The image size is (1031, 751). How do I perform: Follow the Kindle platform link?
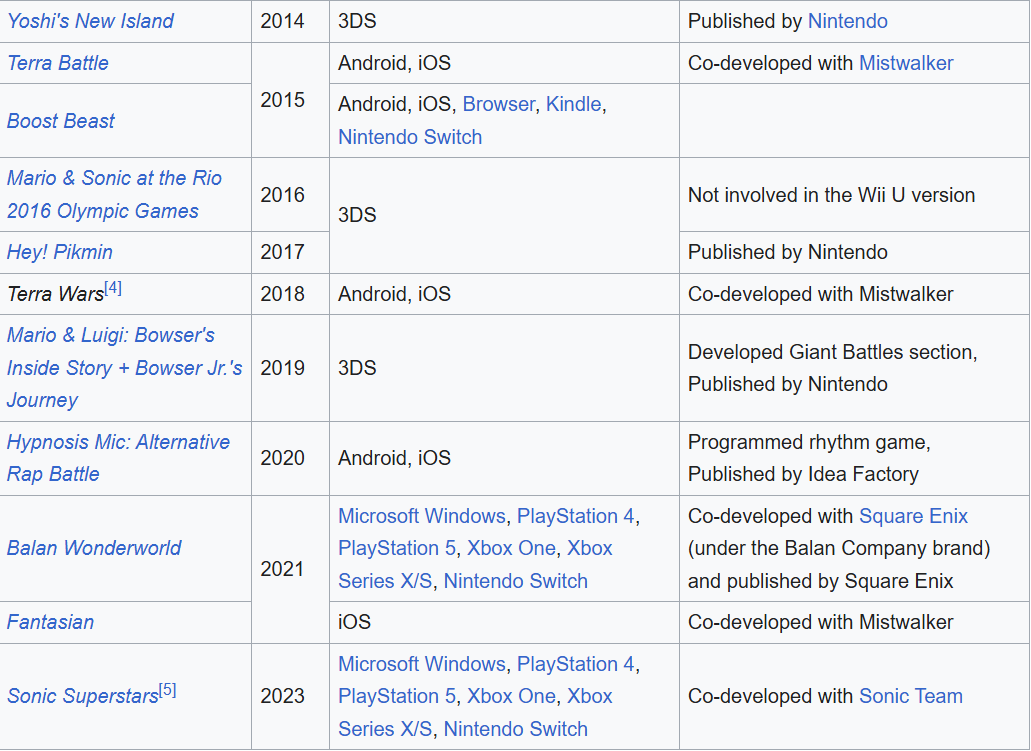point(573,104)
